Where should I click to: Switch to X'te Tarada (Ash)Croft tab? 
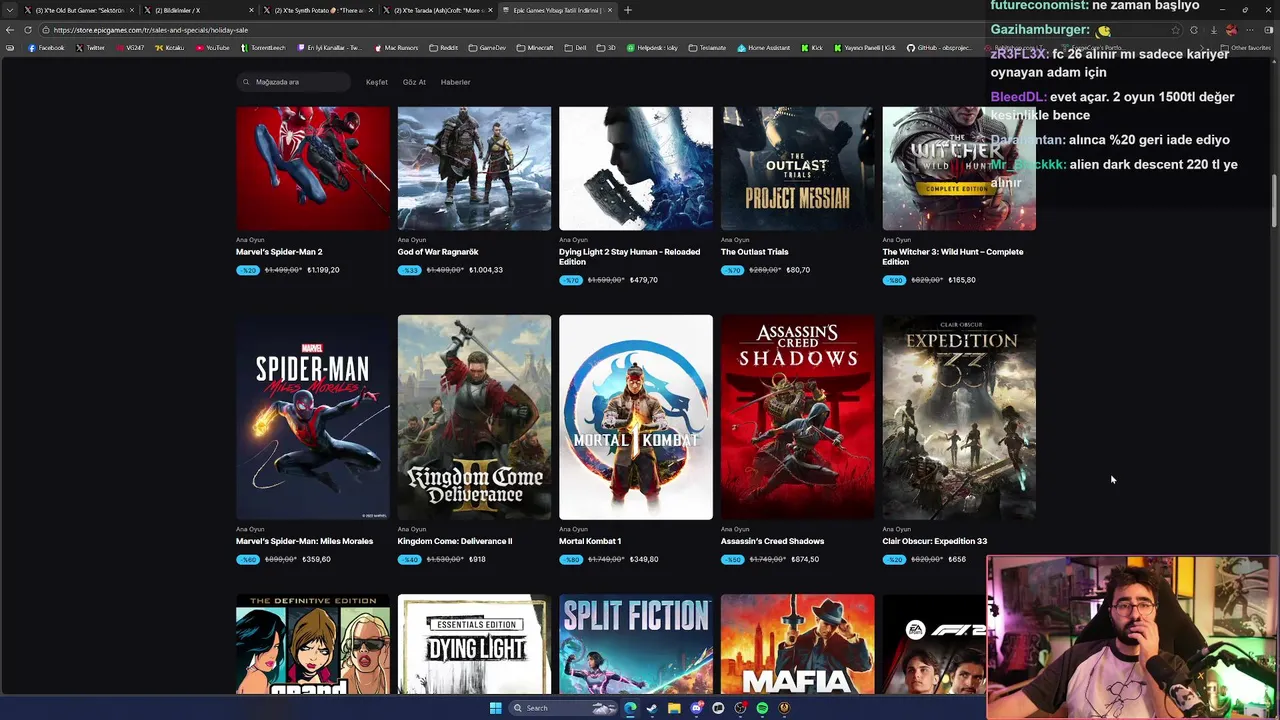coord(438,10)
